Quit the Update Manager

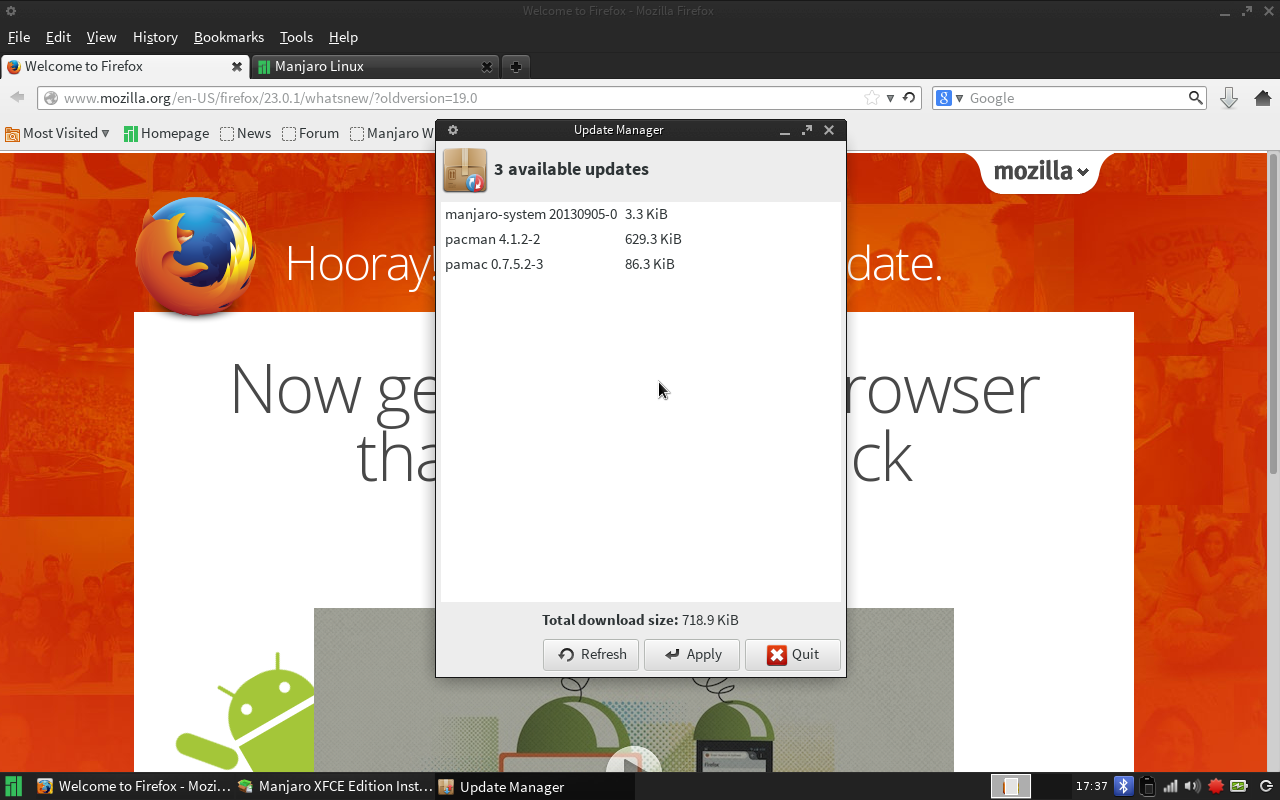click(793, 655)
